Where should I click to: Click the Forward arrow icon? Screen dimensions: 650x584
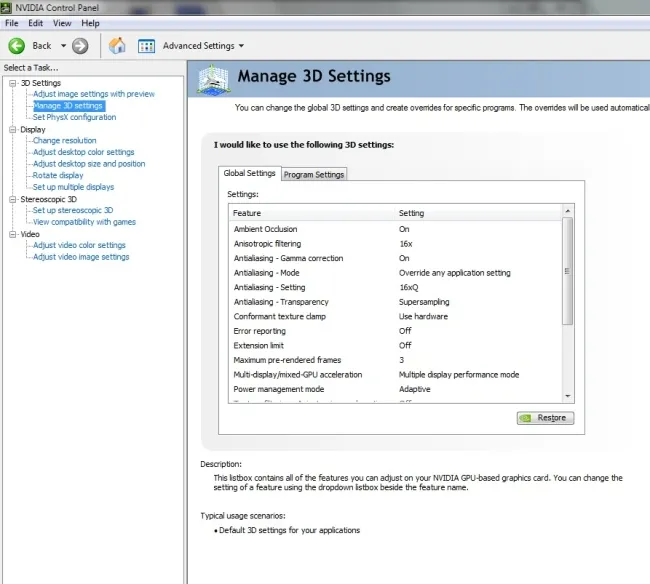coord(80,45)
